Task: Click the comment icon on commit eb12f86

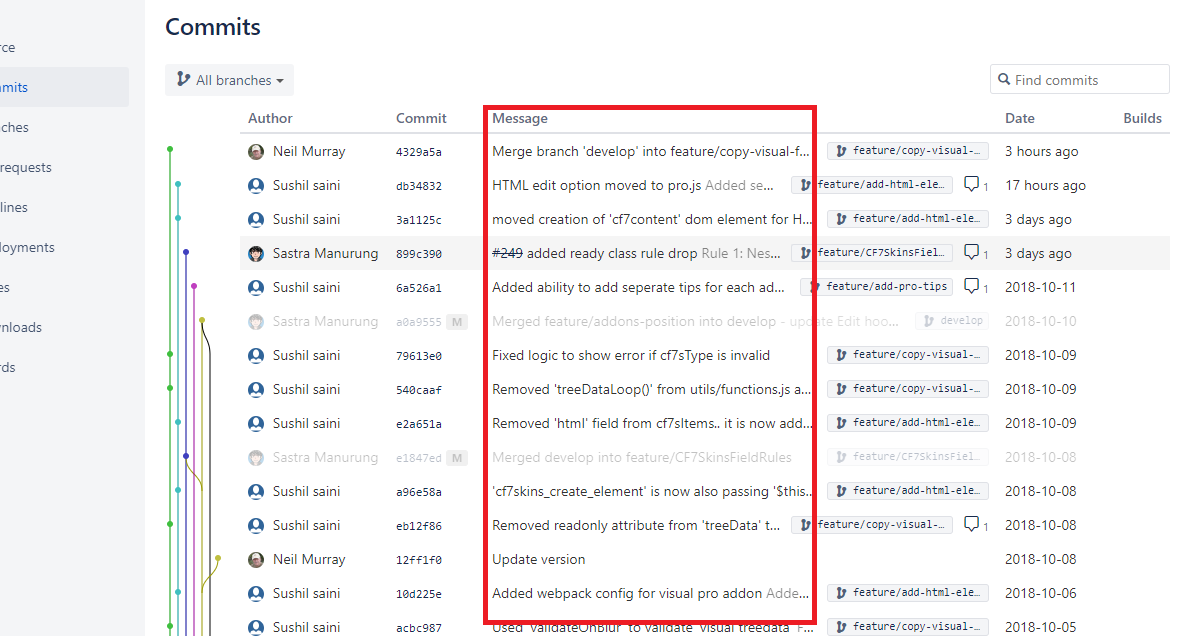Action: (x=972, y=525)
